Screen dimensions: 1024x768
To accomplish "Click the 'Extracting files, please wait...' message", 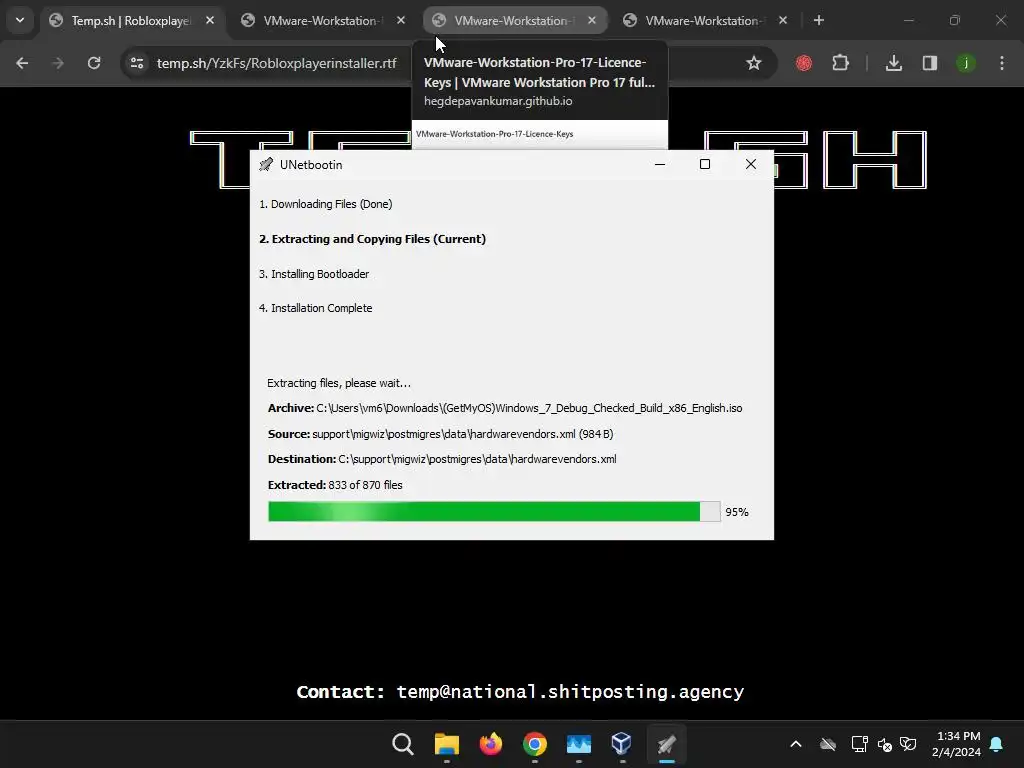I will coord(339,383).
